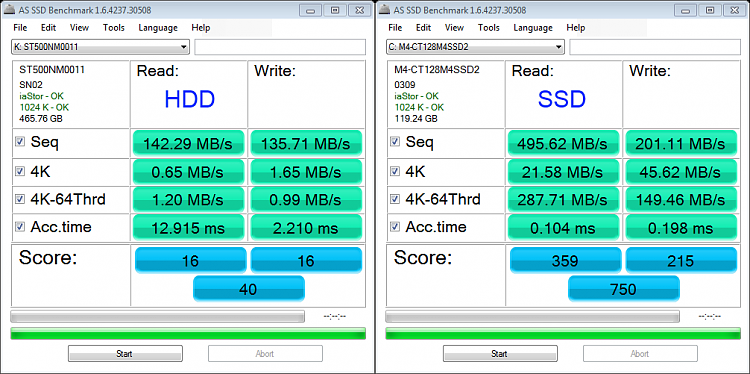Click text field beside ST500NM0011 dropdown

coord(280,47)
